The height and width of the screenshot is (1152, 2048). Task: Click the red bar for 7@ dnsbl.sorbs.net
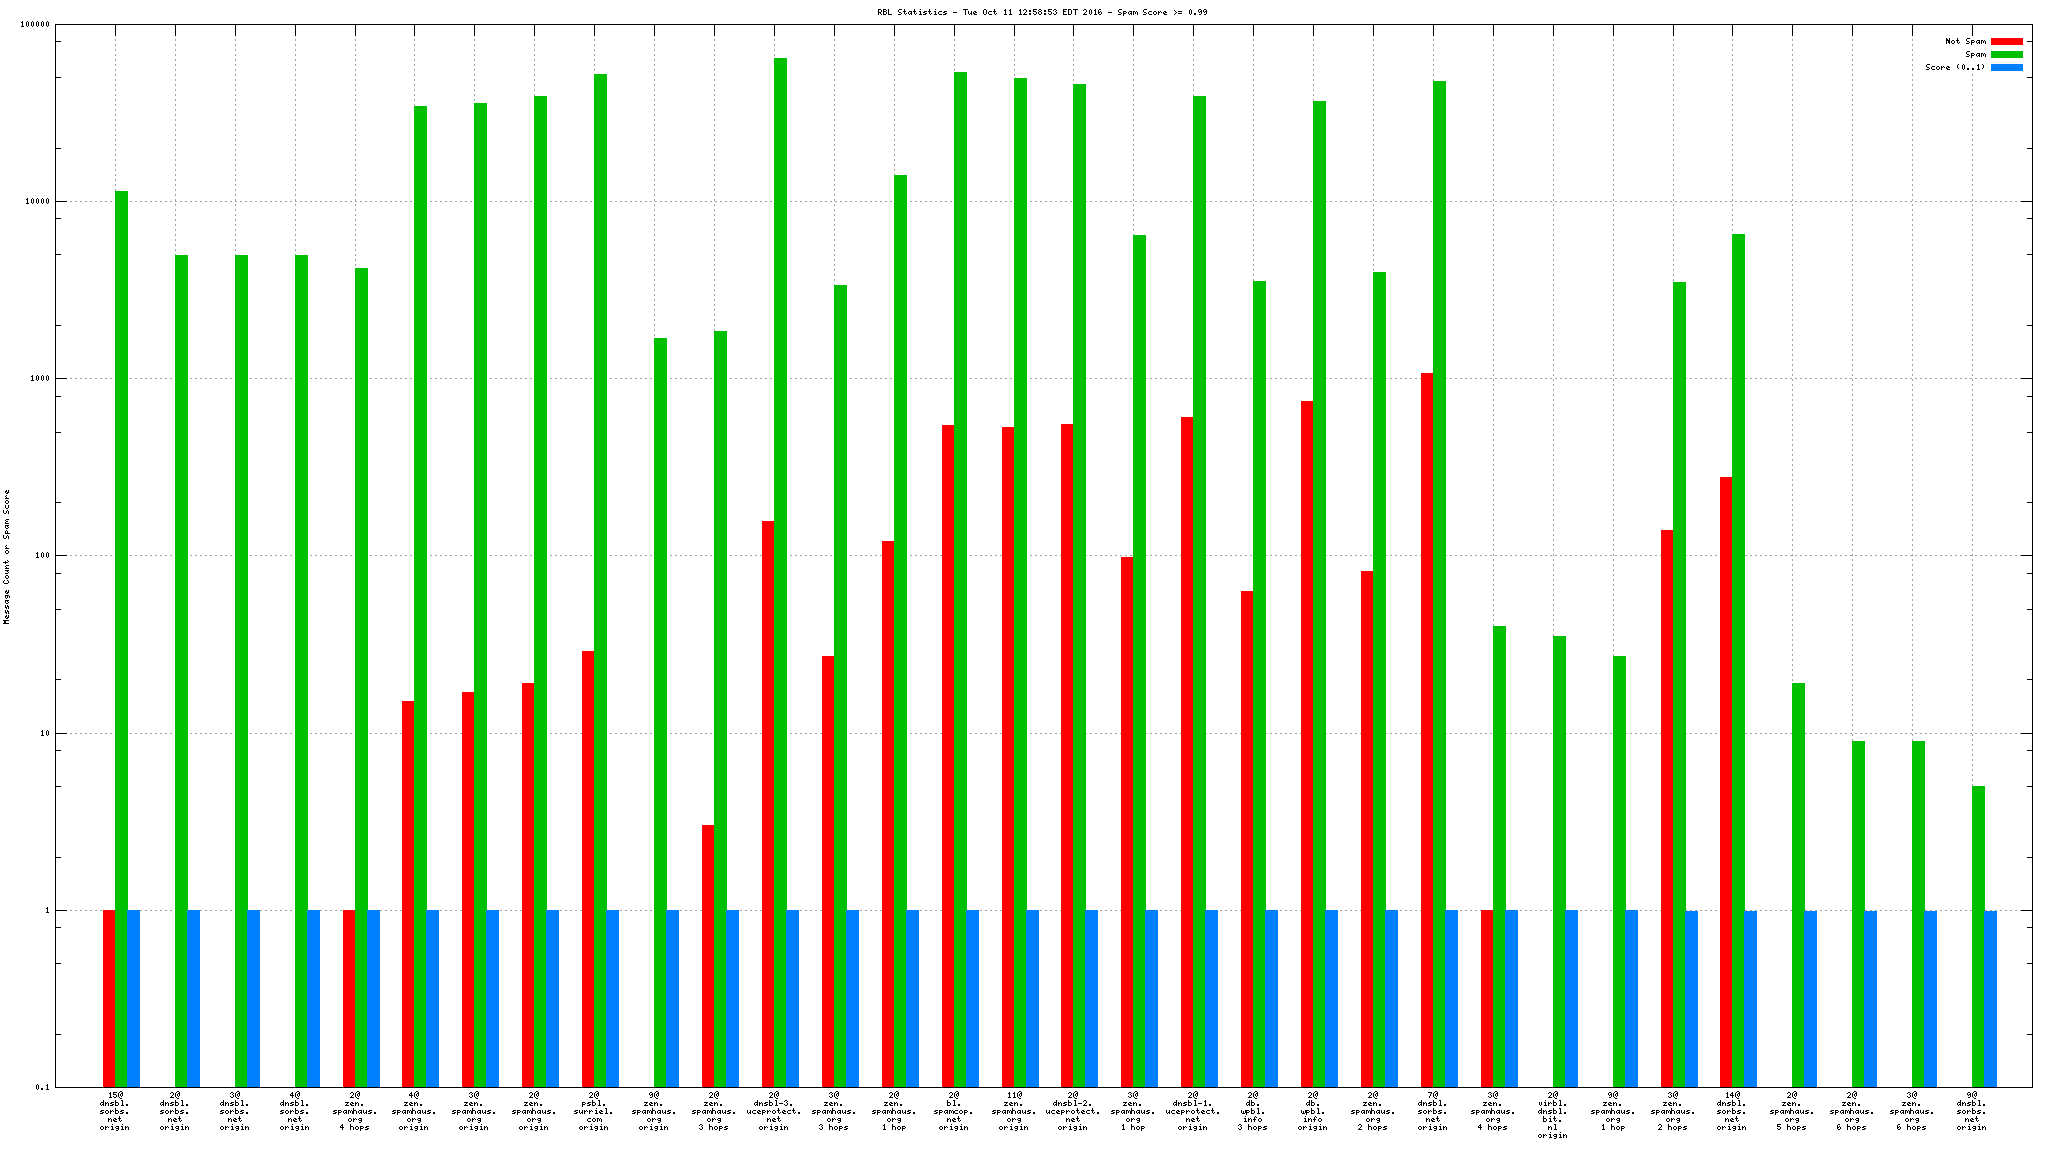pyautogui.click(x=1427, y=730)
